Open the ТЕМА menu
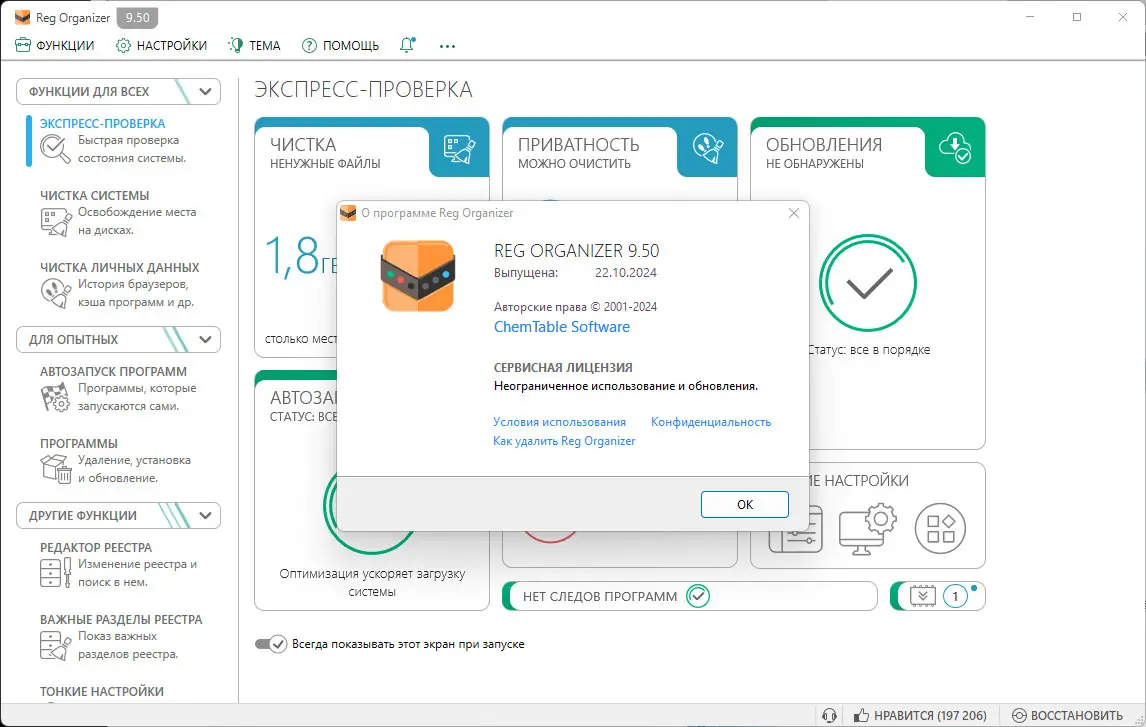 [x=254, y=45]
